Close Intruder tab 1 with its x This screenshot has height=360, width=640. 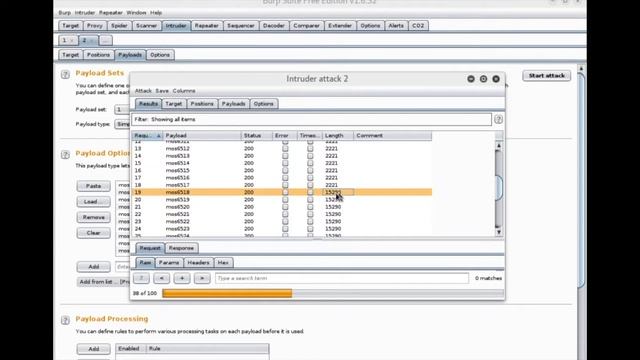[72, 40]
